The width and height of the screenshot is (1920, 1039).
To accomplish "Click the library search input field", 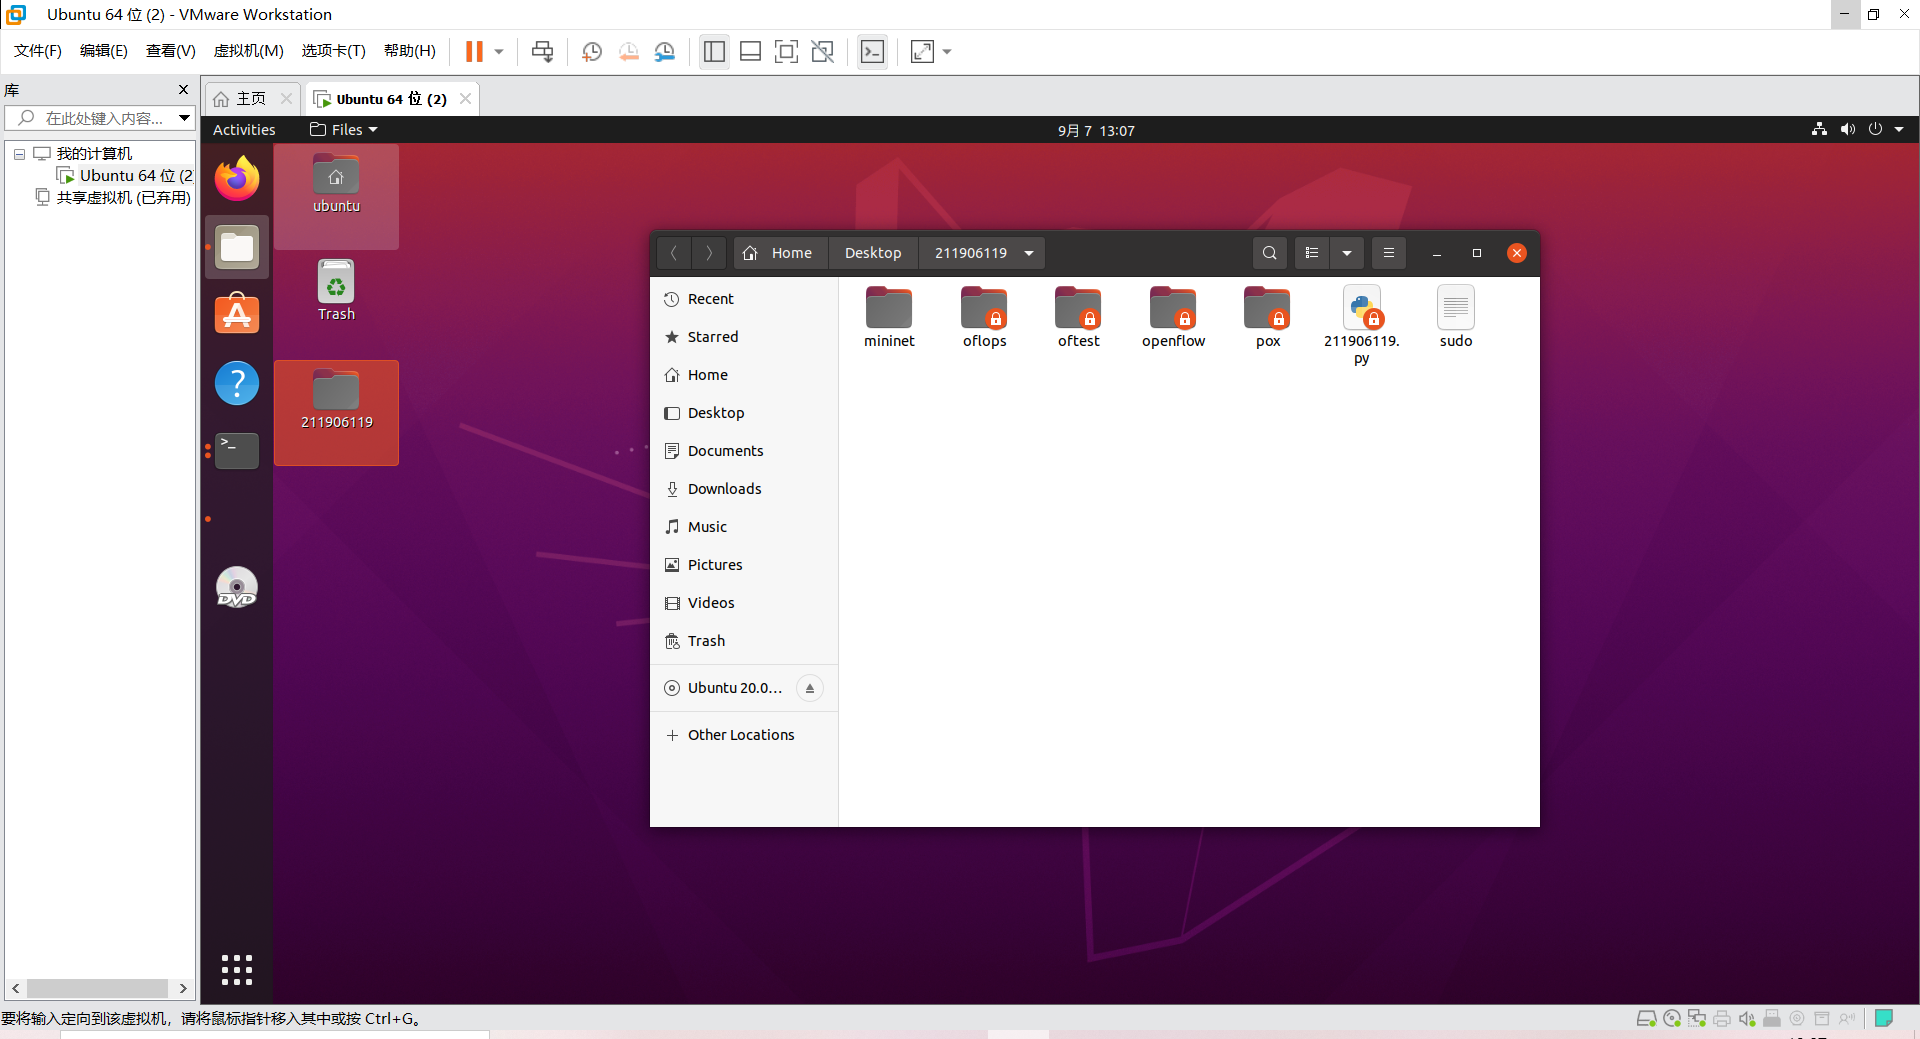I will (100, 118).
